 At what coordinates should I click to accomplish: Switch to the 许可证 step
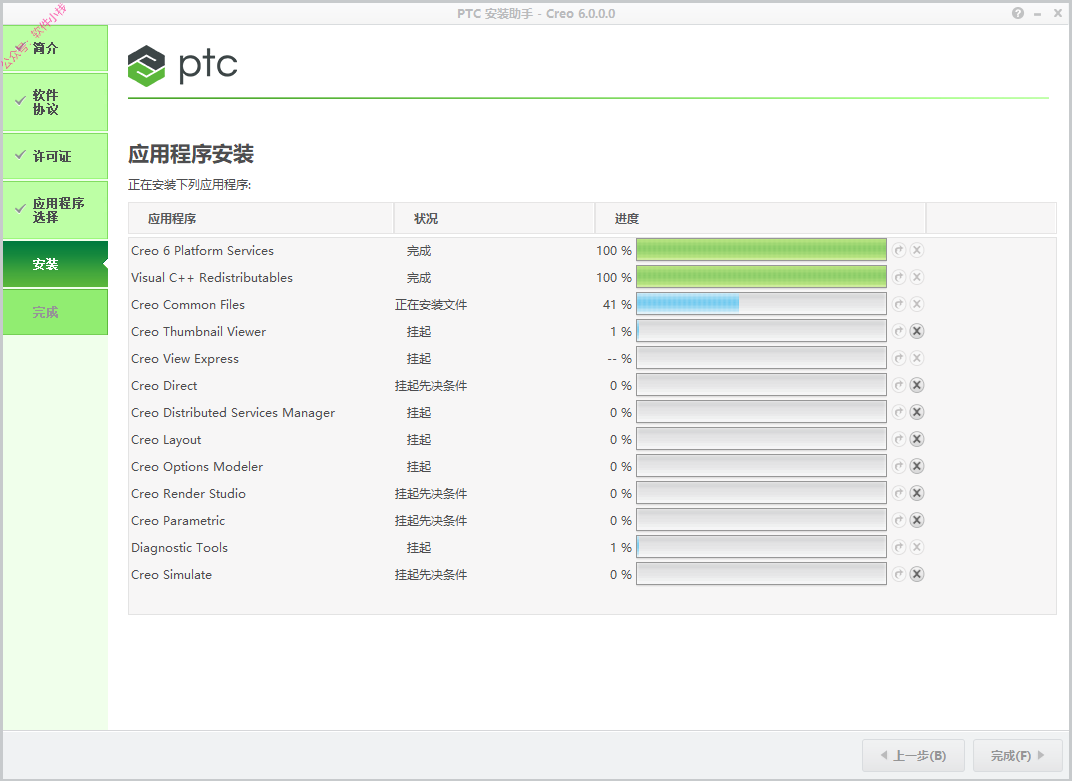point(55,156)
